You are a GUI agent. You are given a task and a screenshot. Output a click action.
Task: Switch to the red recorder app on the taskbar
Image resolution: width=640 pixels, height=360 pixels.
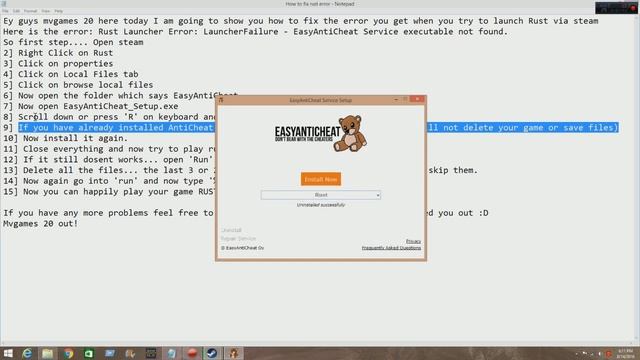[x=192, y=353]
